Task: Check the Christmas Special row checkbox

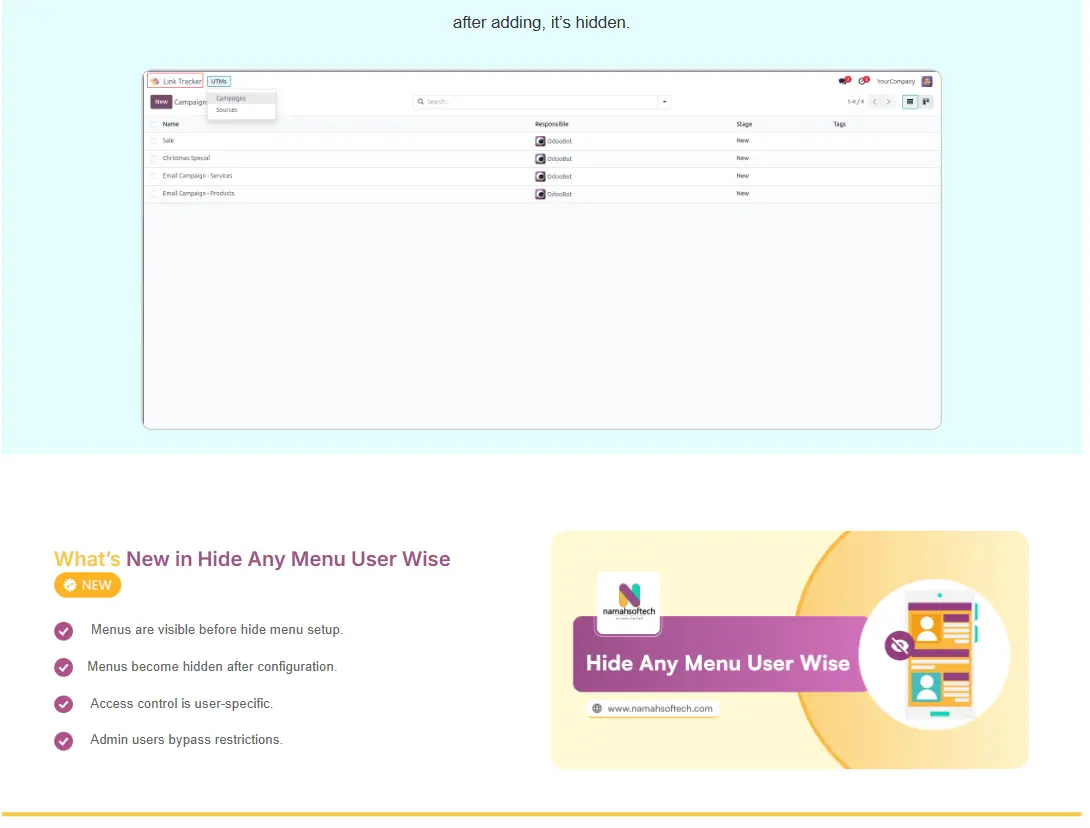Action: (154, 158)
